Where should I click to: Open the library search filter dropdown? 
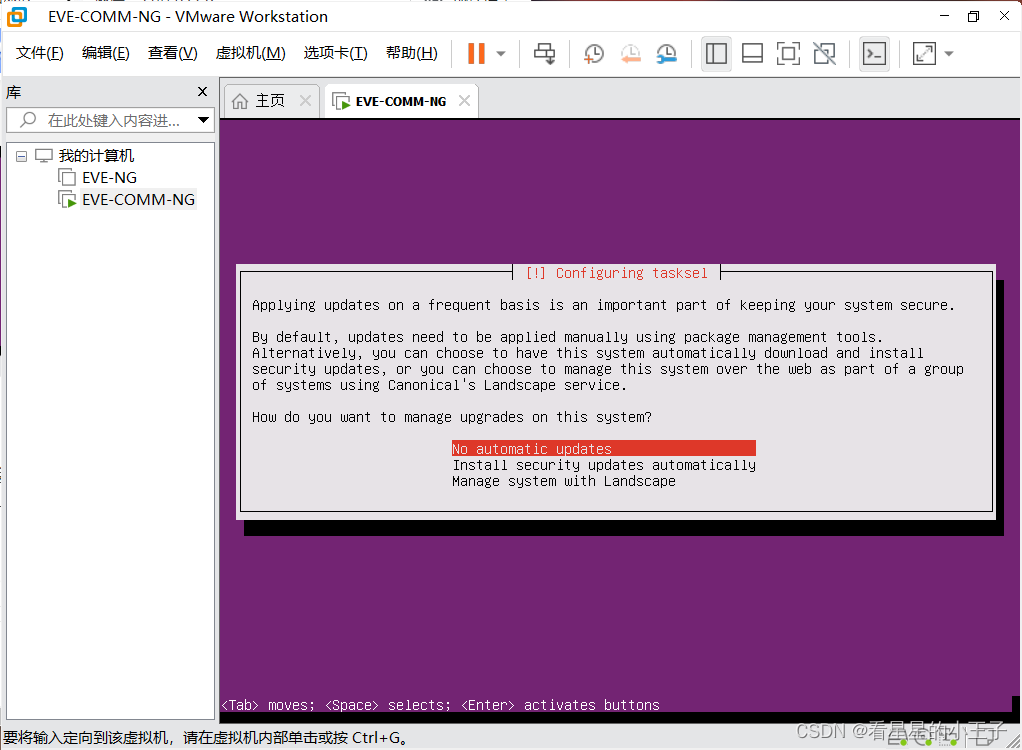203,120
